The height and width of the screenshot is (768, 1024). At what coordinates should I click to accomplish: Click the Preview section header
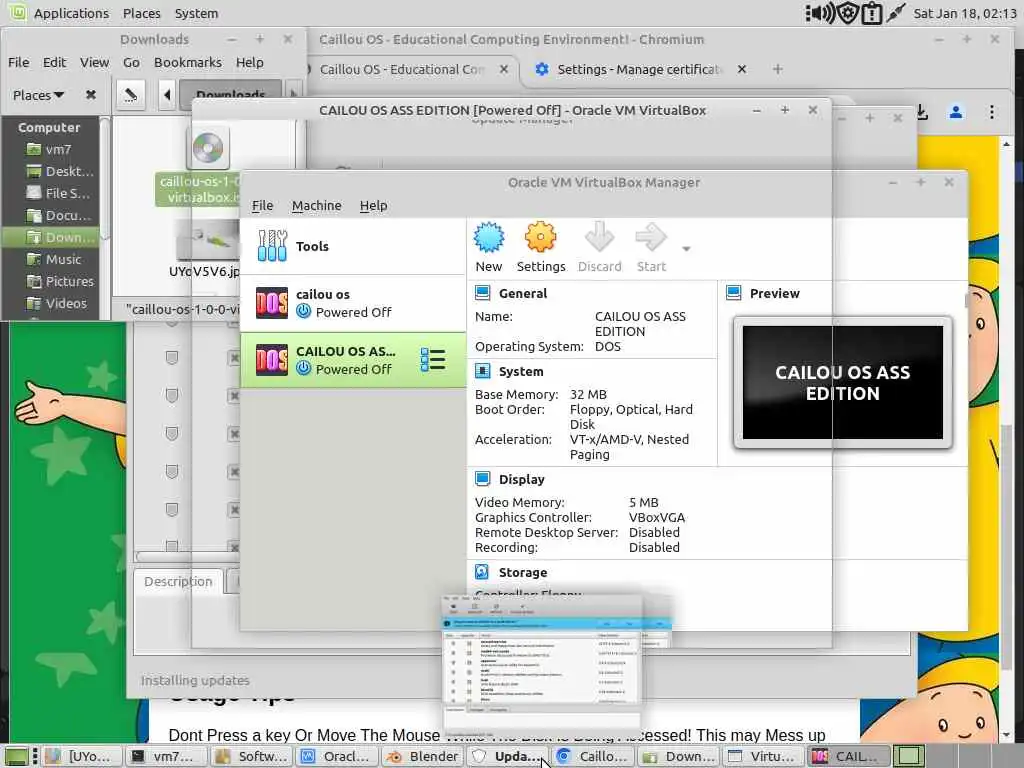[x=775, y=293]
